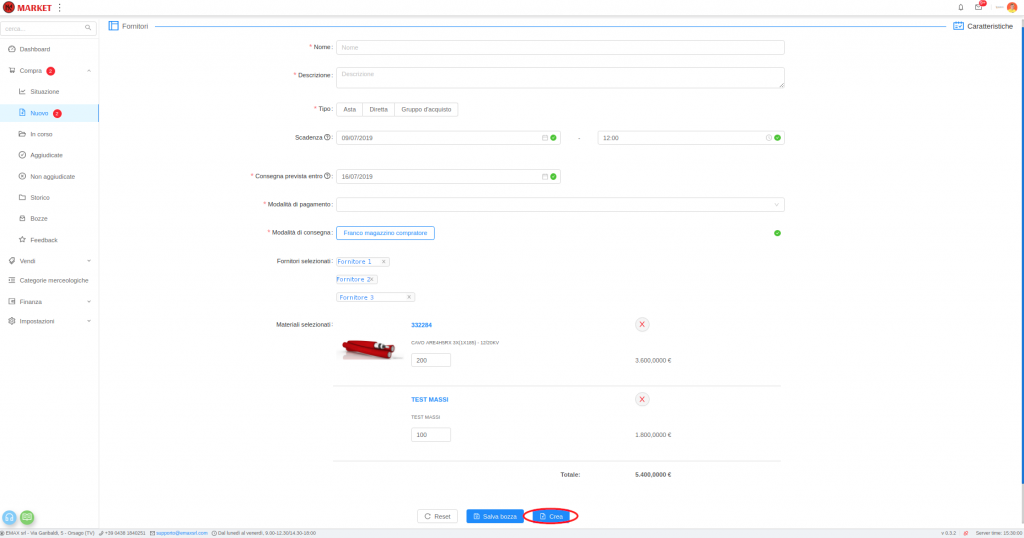
Task: Choose Gruppo d'acquisto type
Action: coord(426,109)
